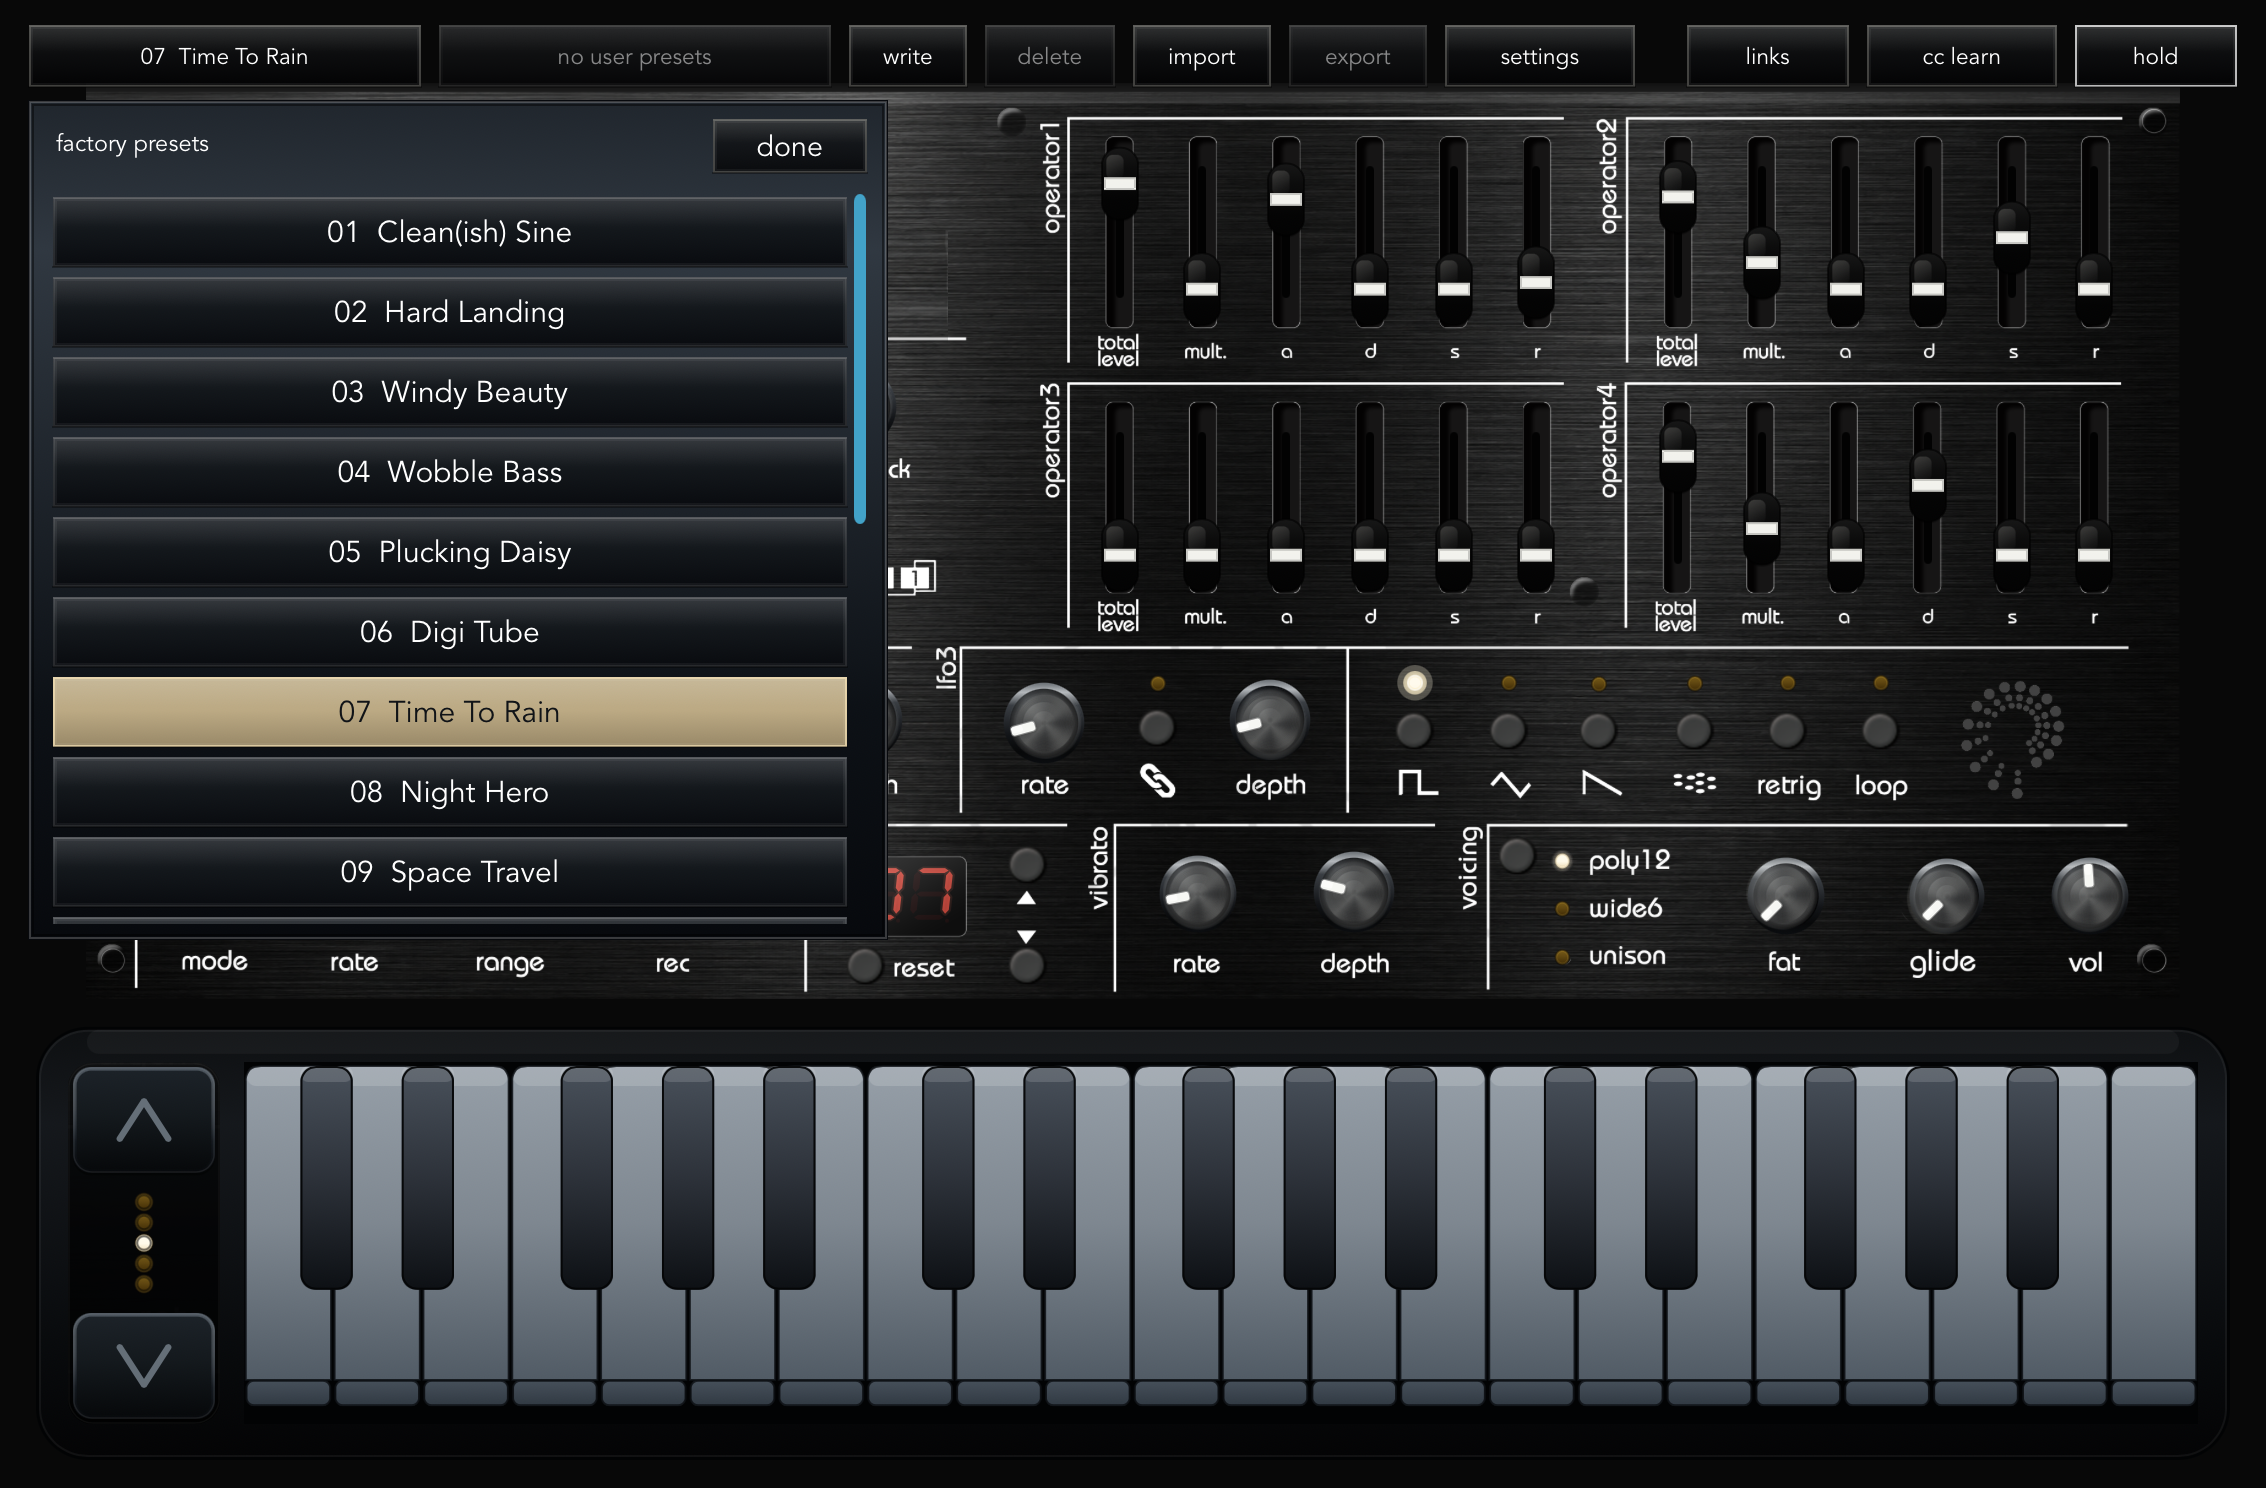The image size is (2266, 1488).
Task: Select the triangle waveform button
Action: [1508, 731]
